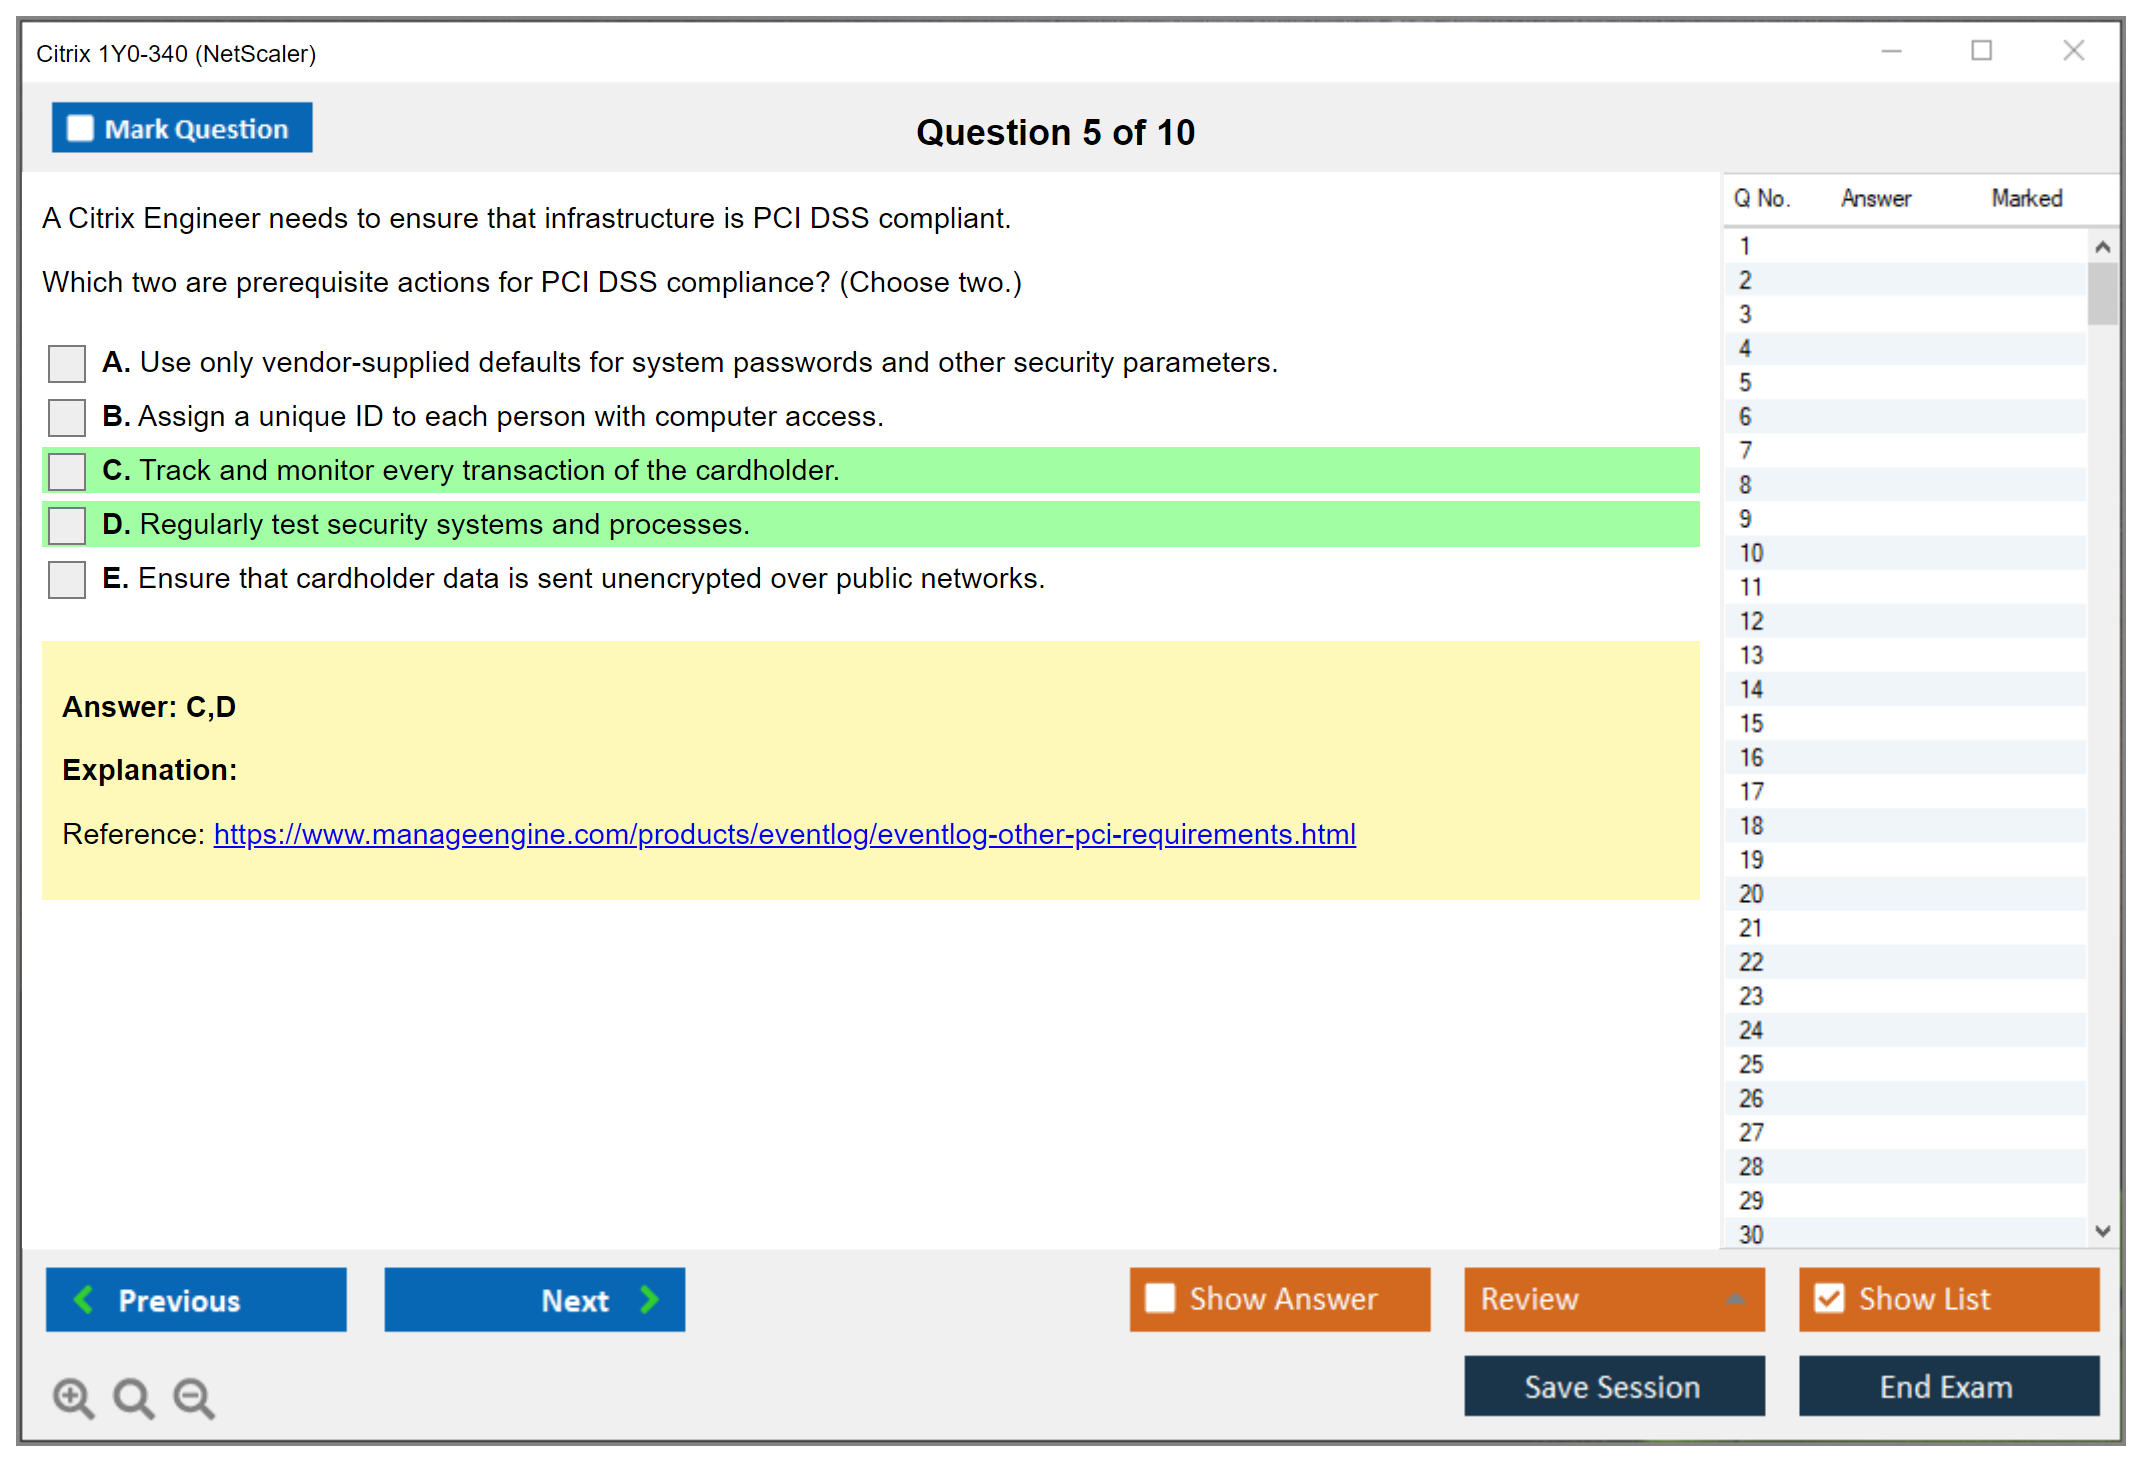Click the green right arrow on Next
The image size is (2150, 1470).
[x=650, y=1299]
